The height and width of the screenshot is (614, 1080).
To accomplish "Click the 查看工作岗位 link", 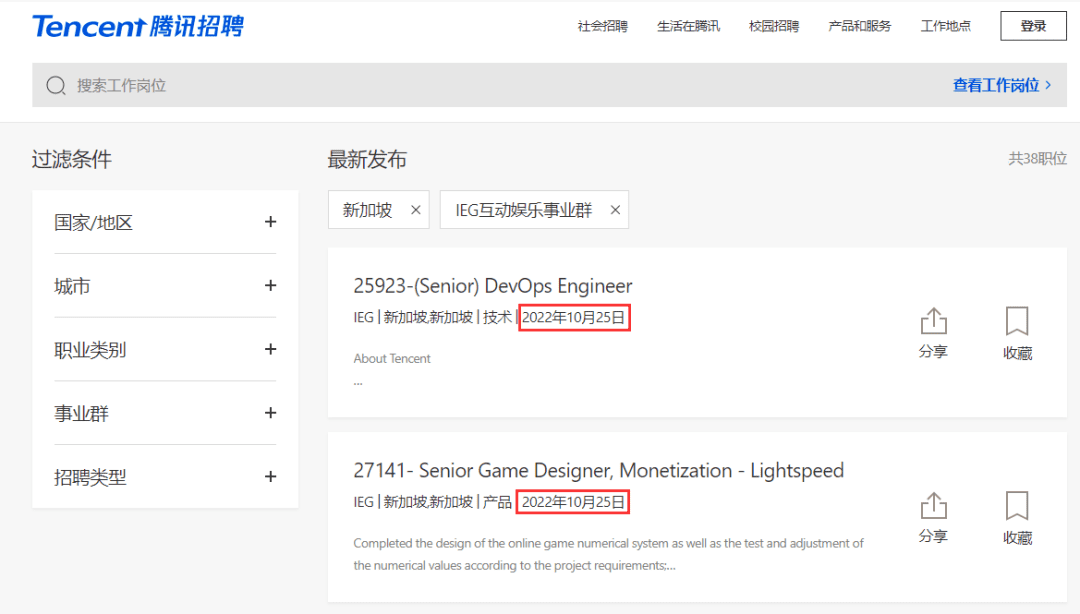I will 1001,86.
